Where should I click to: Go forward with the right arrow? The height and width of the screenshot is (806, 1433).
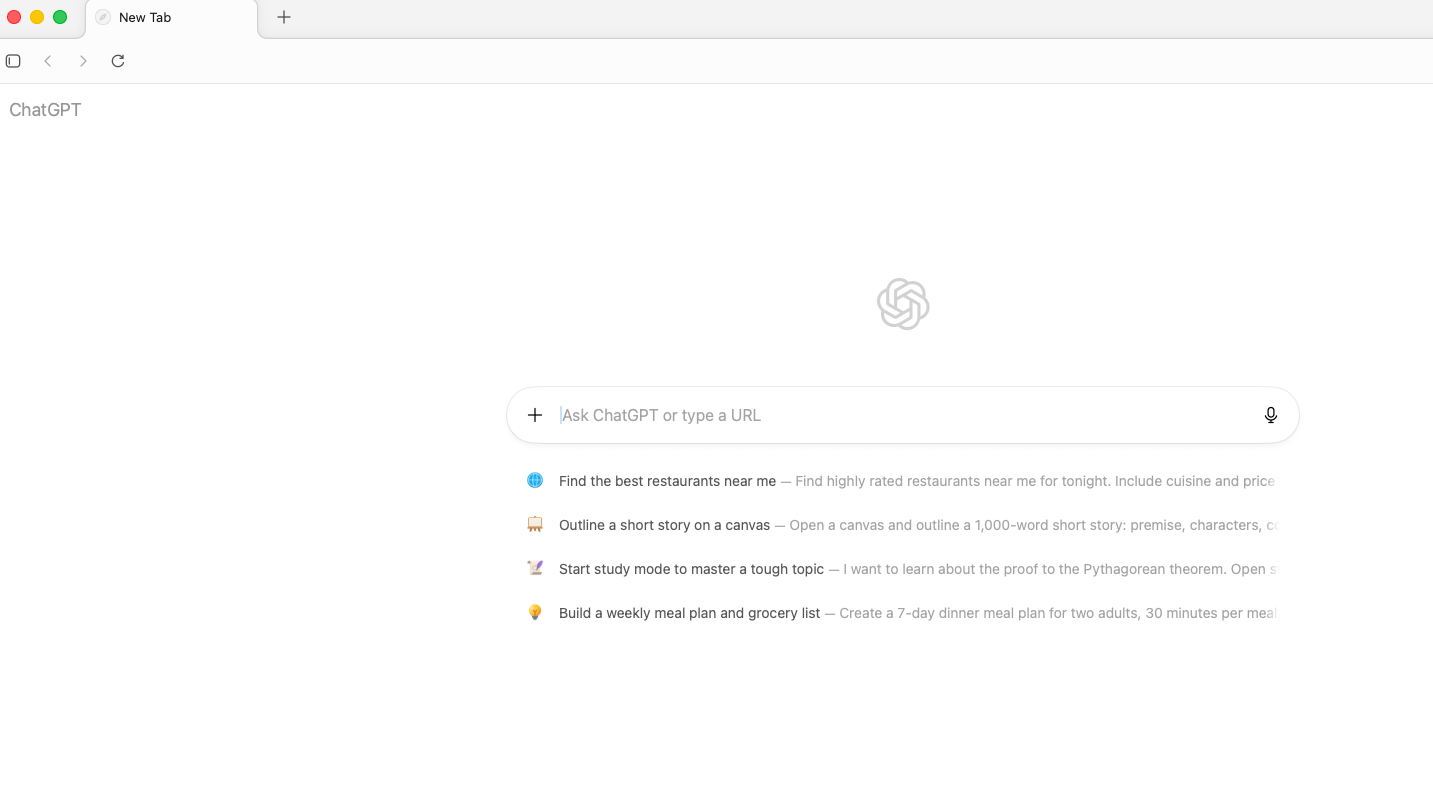click(x=83, y=61)
